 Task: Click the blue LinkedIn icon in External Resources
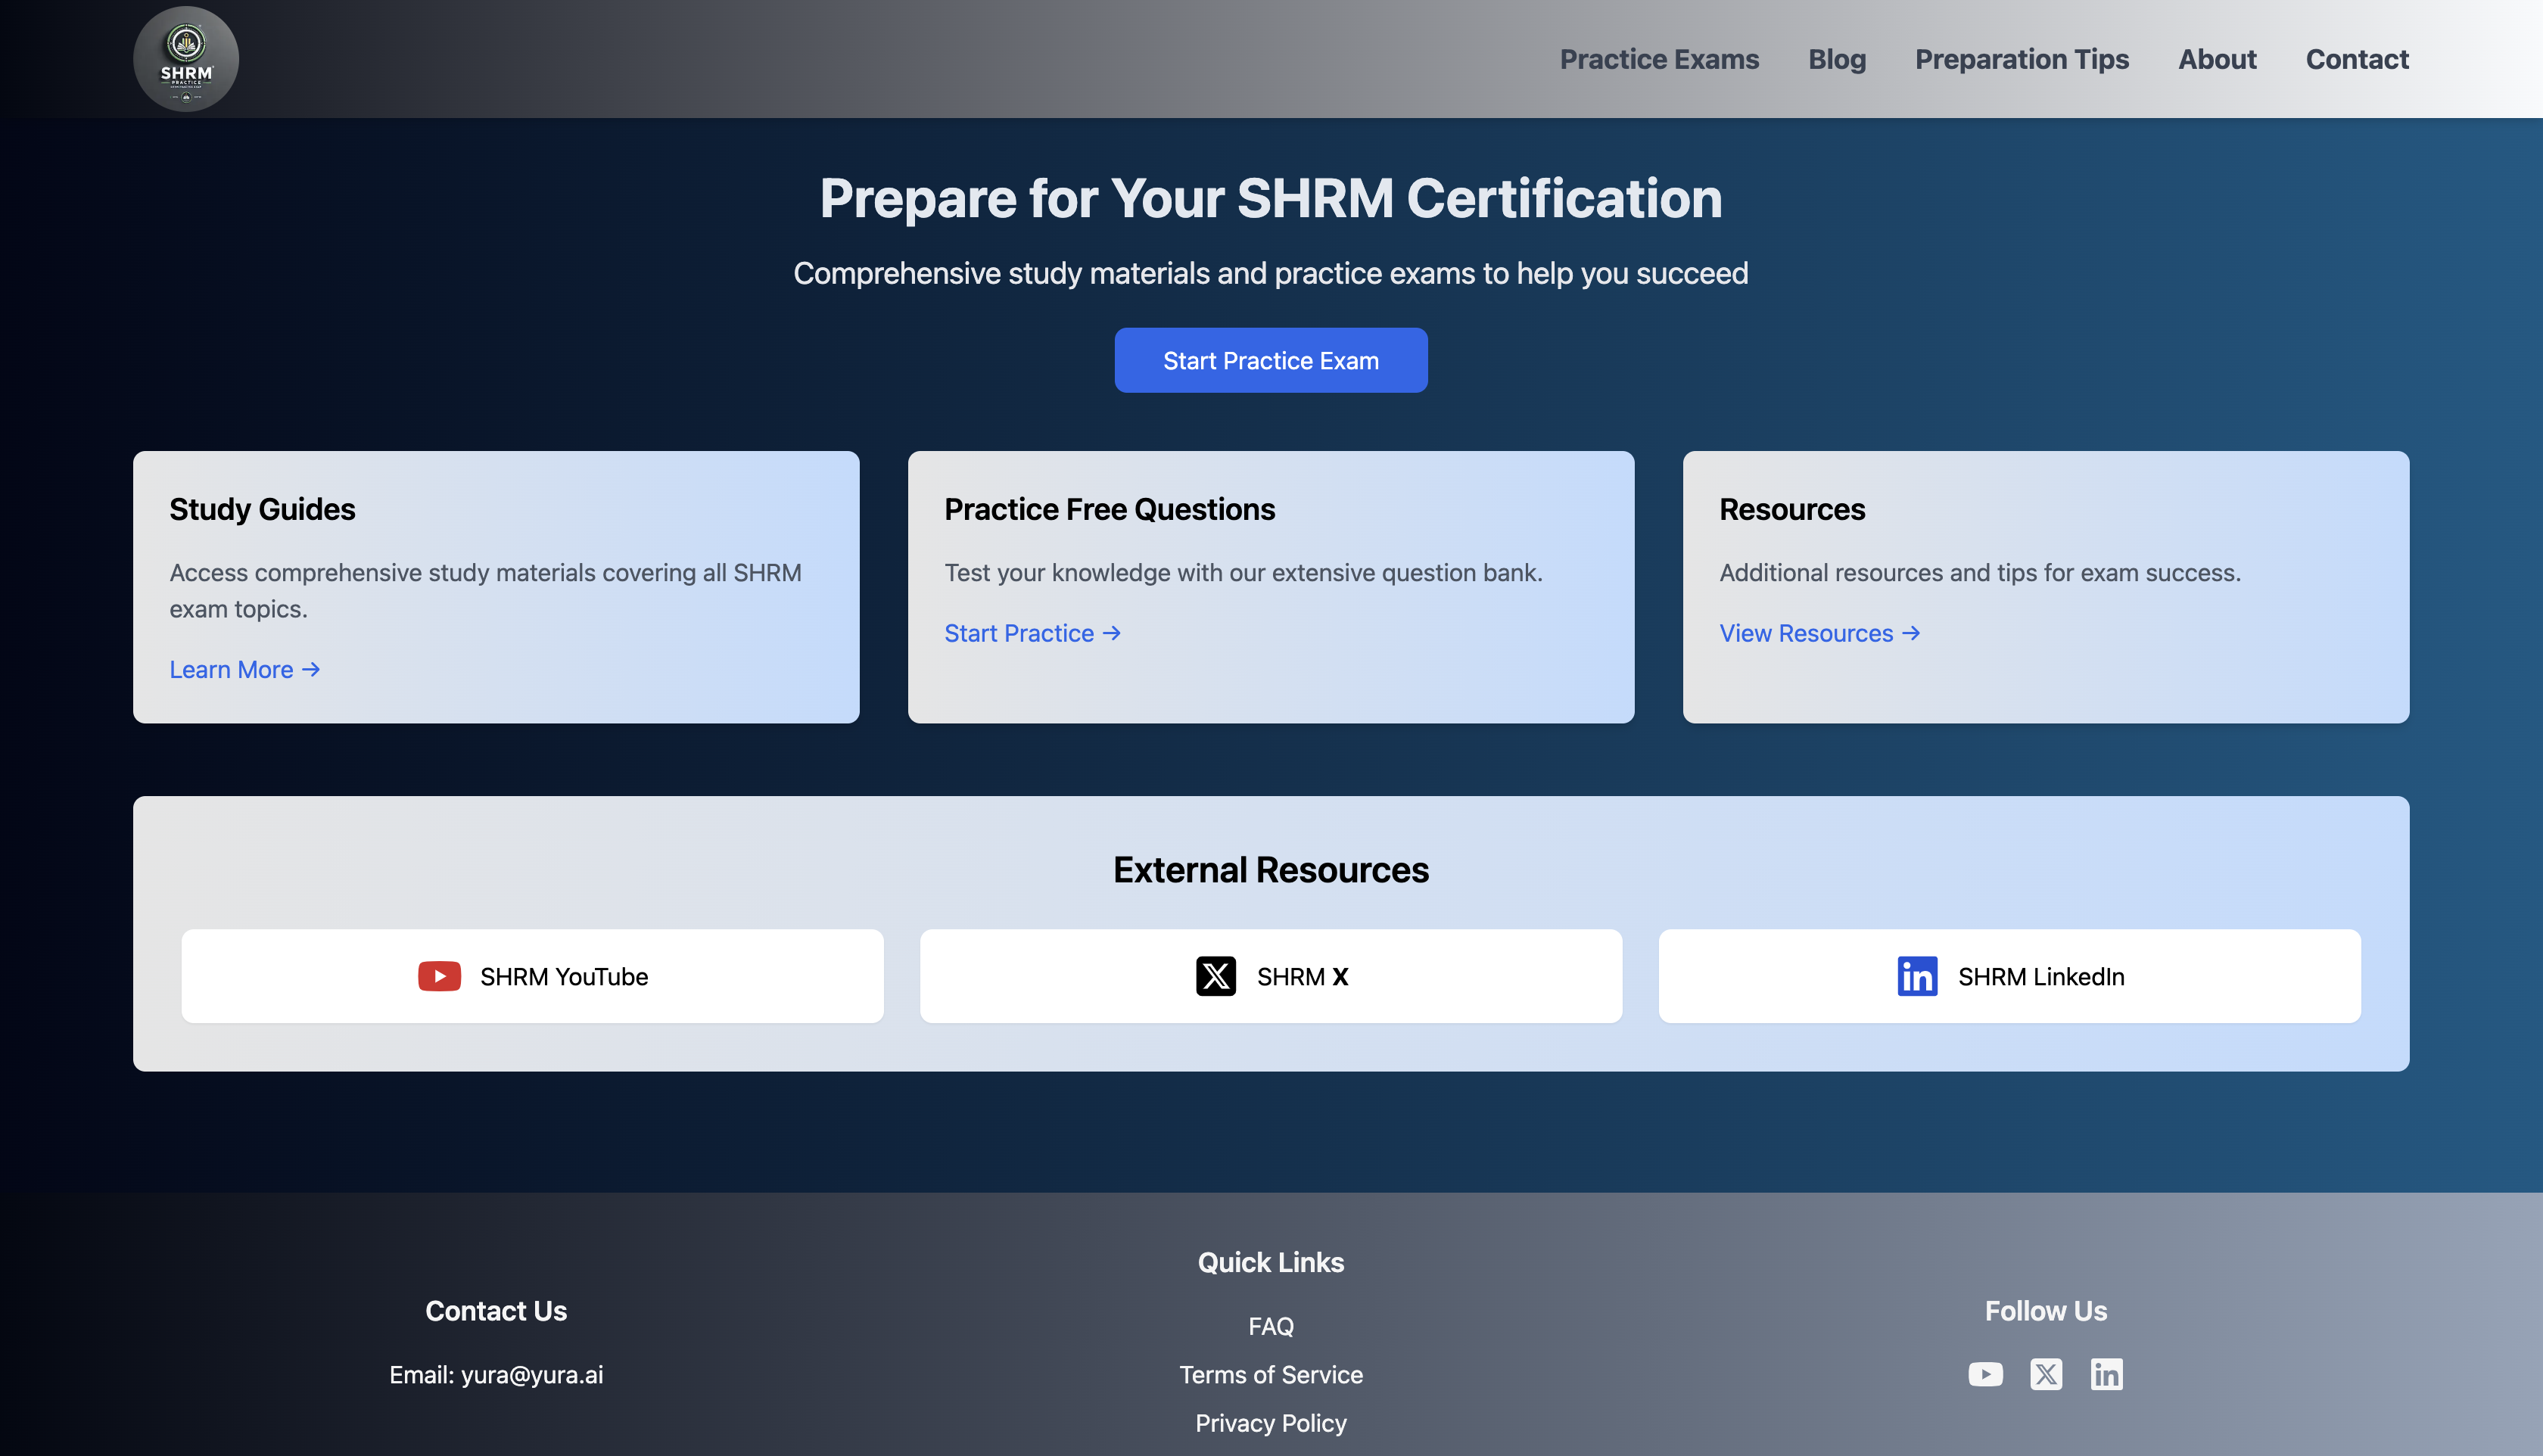pos(1917,976)
